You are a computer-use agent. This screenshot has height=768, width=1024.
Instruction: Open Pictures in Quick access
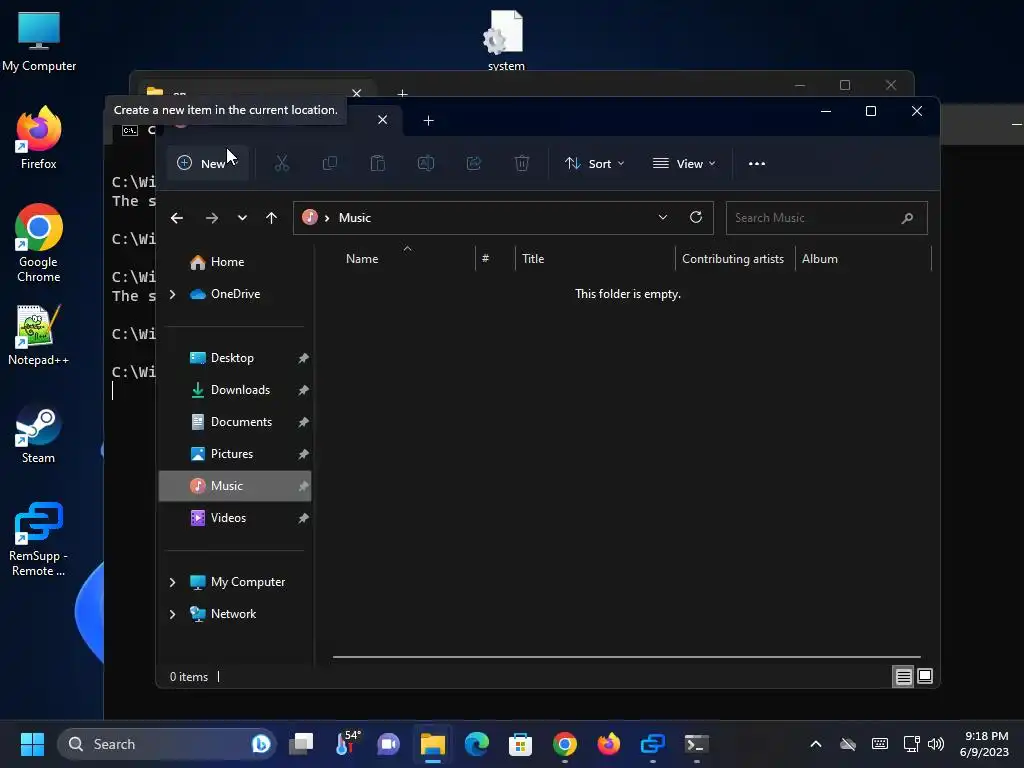[231, 454]
